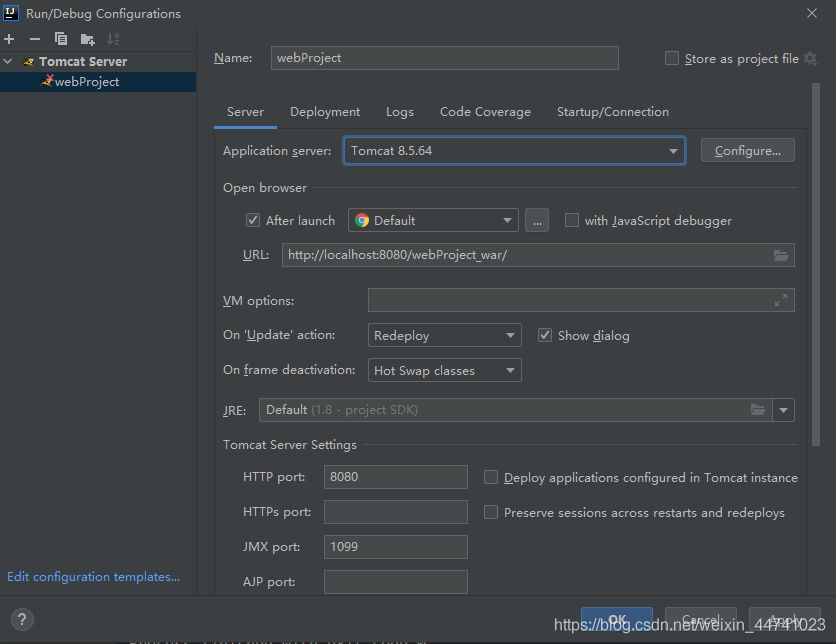Open On frame deactivation Hot Swap classes dropdown
This screenshot has width=836, height=644.
click(445, 371)
